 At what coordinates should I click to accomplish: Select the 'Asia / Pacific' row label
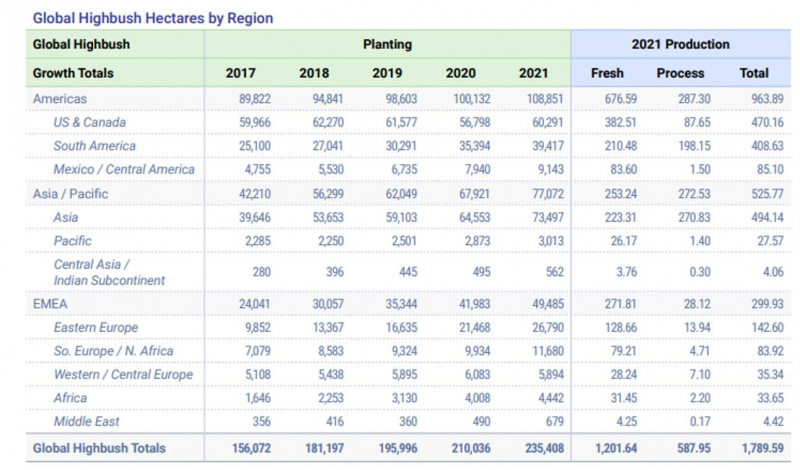coord(70,194)
